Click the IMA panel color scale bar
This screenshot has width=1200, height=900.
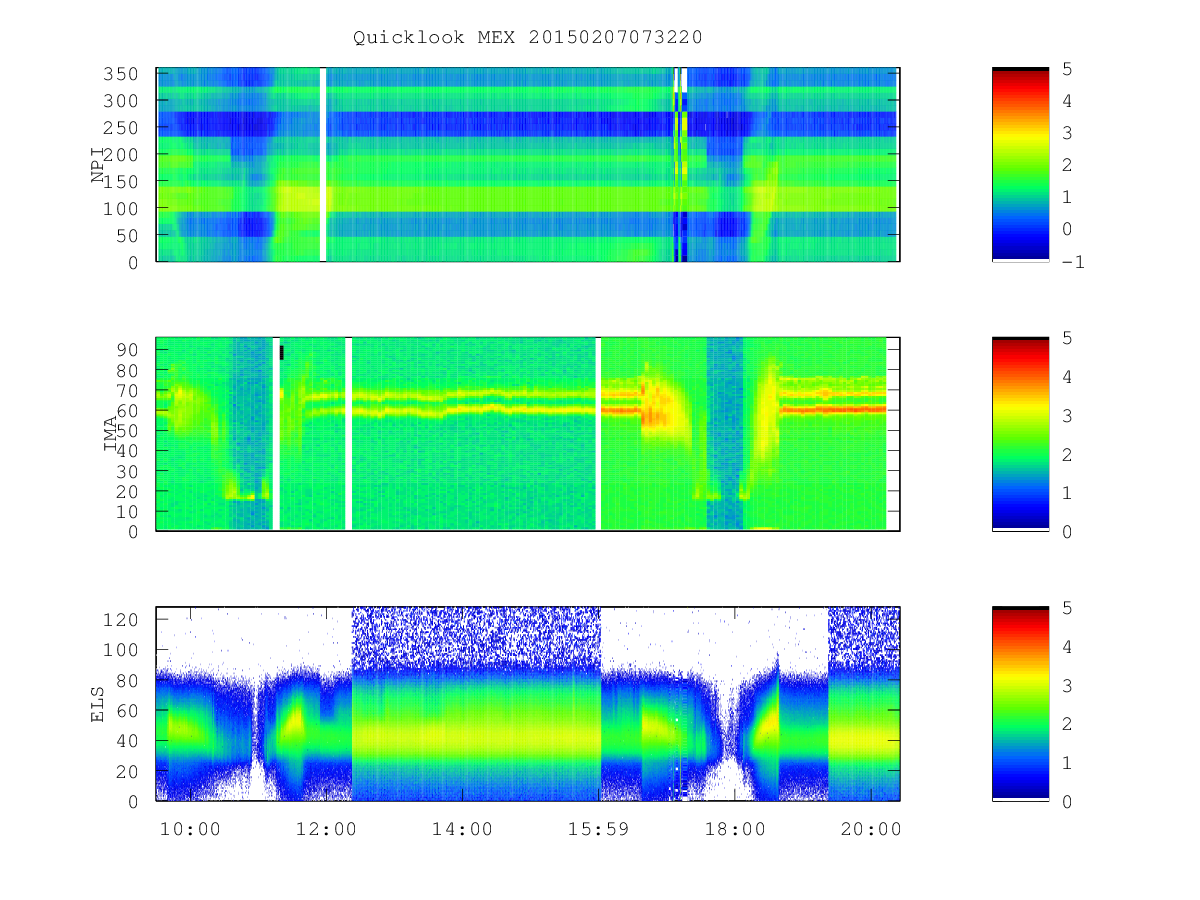pos(1020,434)
